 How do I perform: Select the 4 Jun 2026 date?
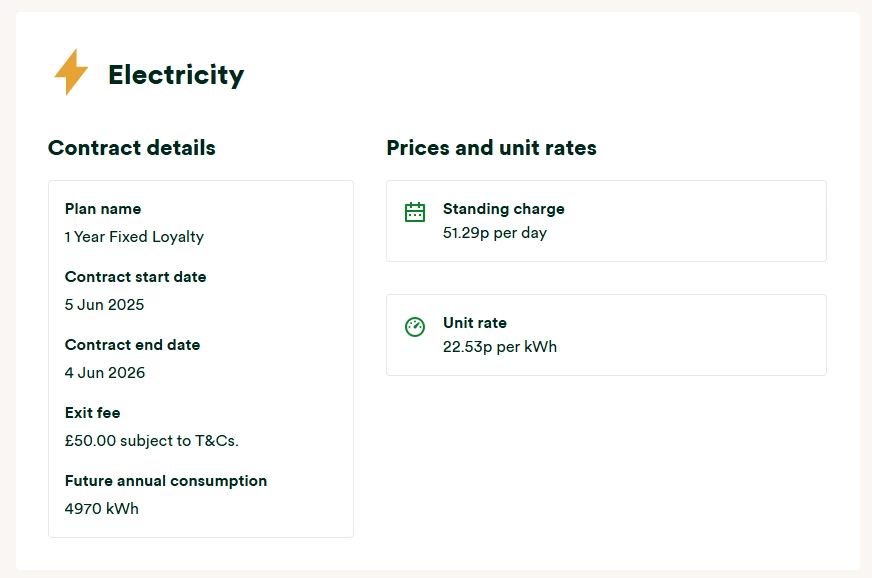pyautogui.click(x=105, y=373)
